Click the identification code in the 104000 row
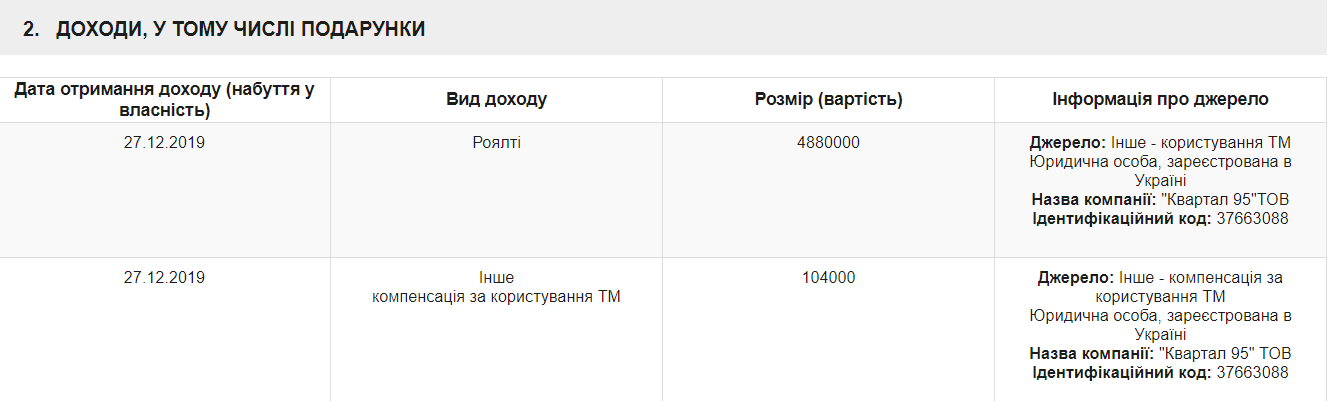 (x=1252, y=373)
